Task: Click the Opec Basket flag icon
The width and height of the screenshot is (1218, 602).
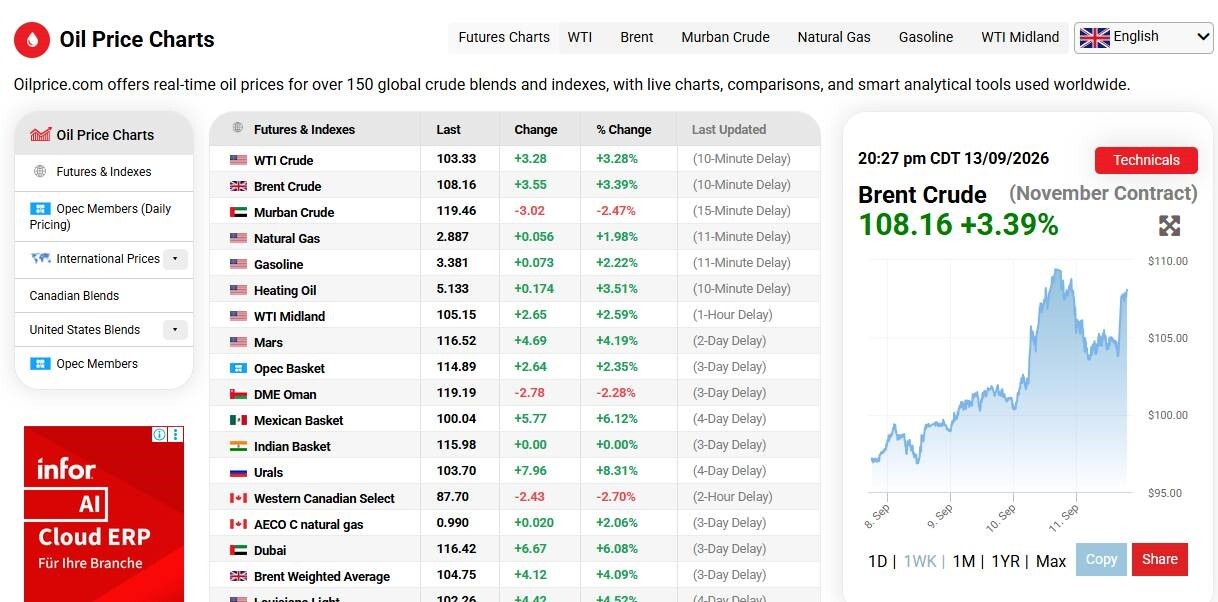Action: pyautogui.click(x=238, y=368)
